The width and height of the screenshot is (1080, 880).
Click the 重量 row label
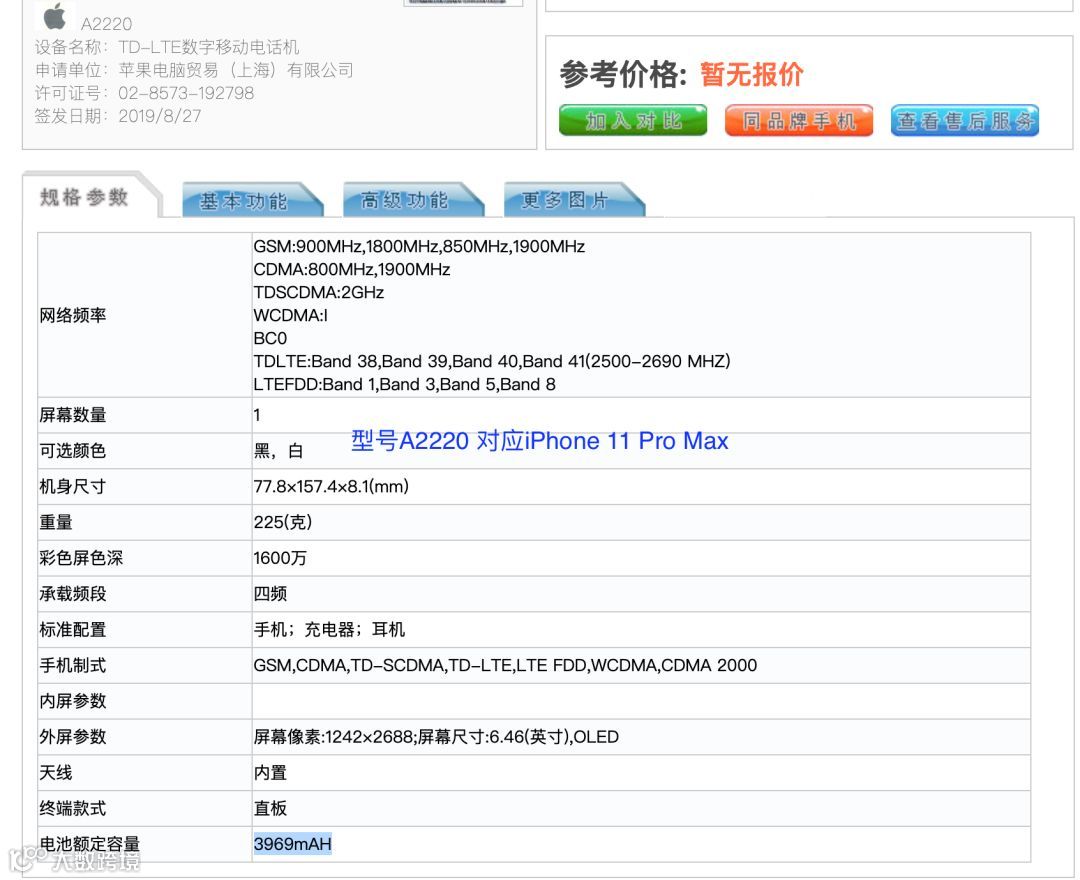[x=56, y=523]
